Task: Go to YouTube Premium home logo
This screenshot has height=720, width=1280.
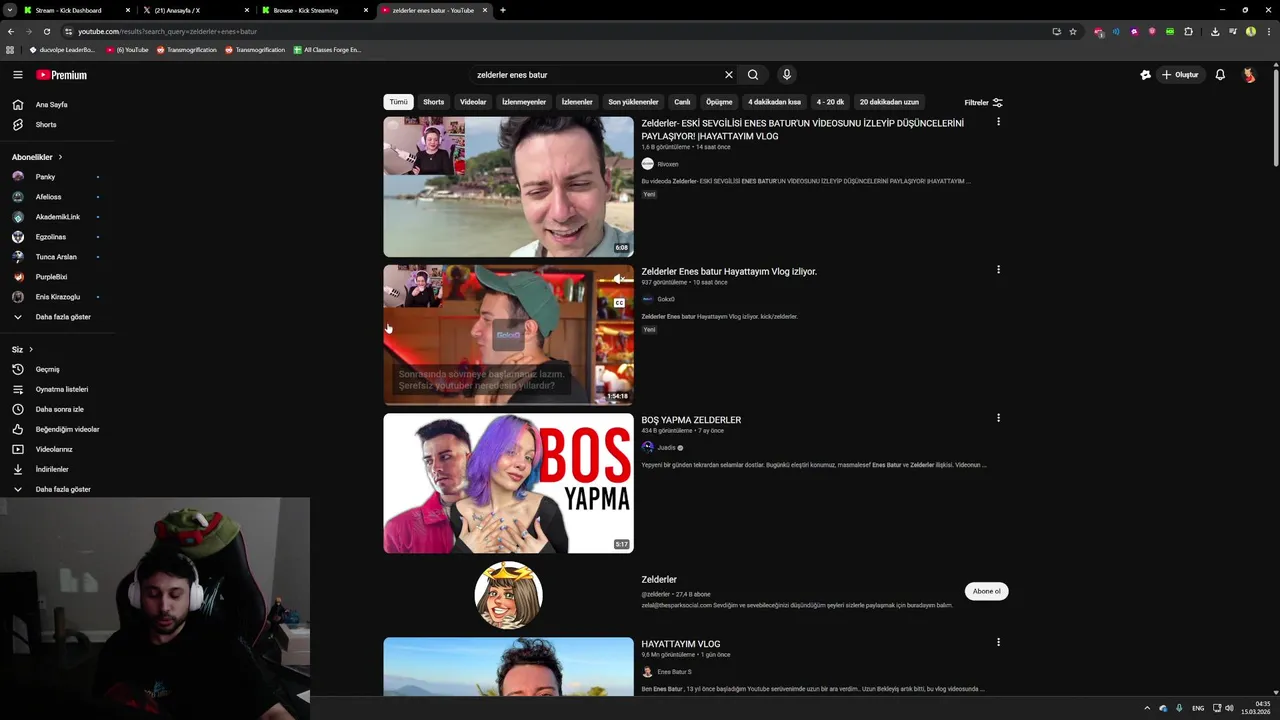Action: click(62, 75)
